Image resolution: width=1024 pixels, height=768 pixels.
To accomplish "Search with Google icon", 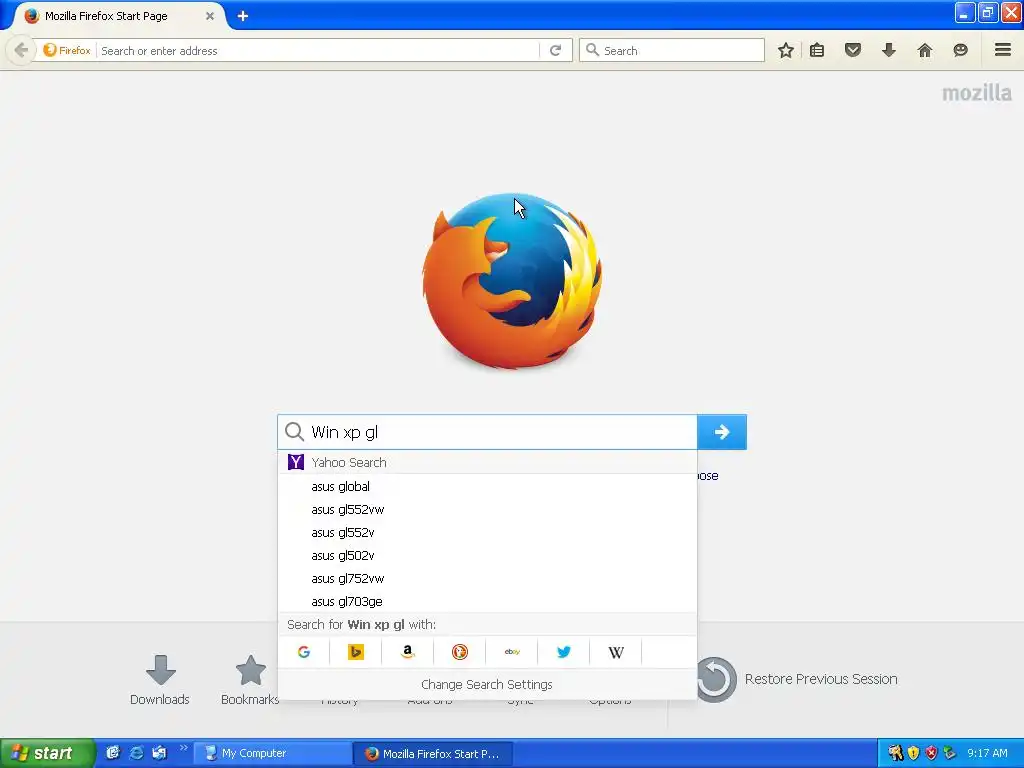I will click(x=304, y=652).
